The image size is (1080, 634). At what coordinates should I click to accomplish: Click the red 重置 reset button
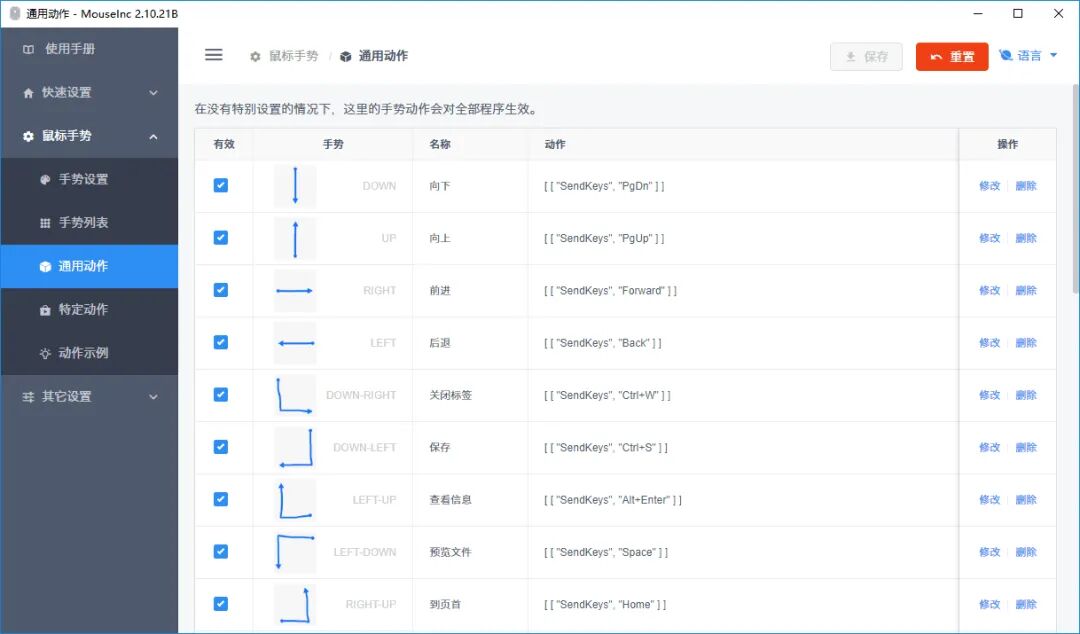point(952,57)
